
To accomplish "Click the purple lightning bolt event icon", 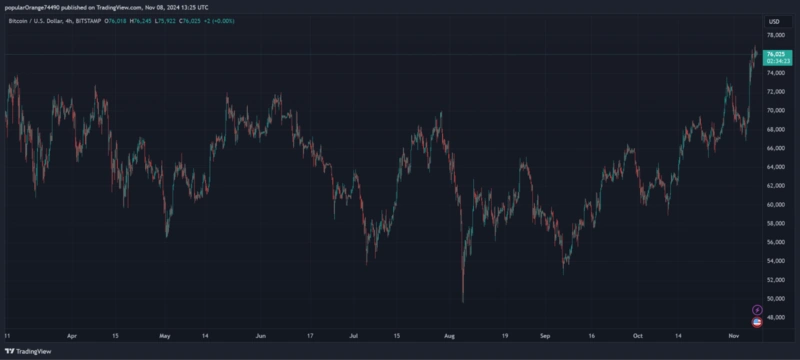I will [x=757, y=310].
